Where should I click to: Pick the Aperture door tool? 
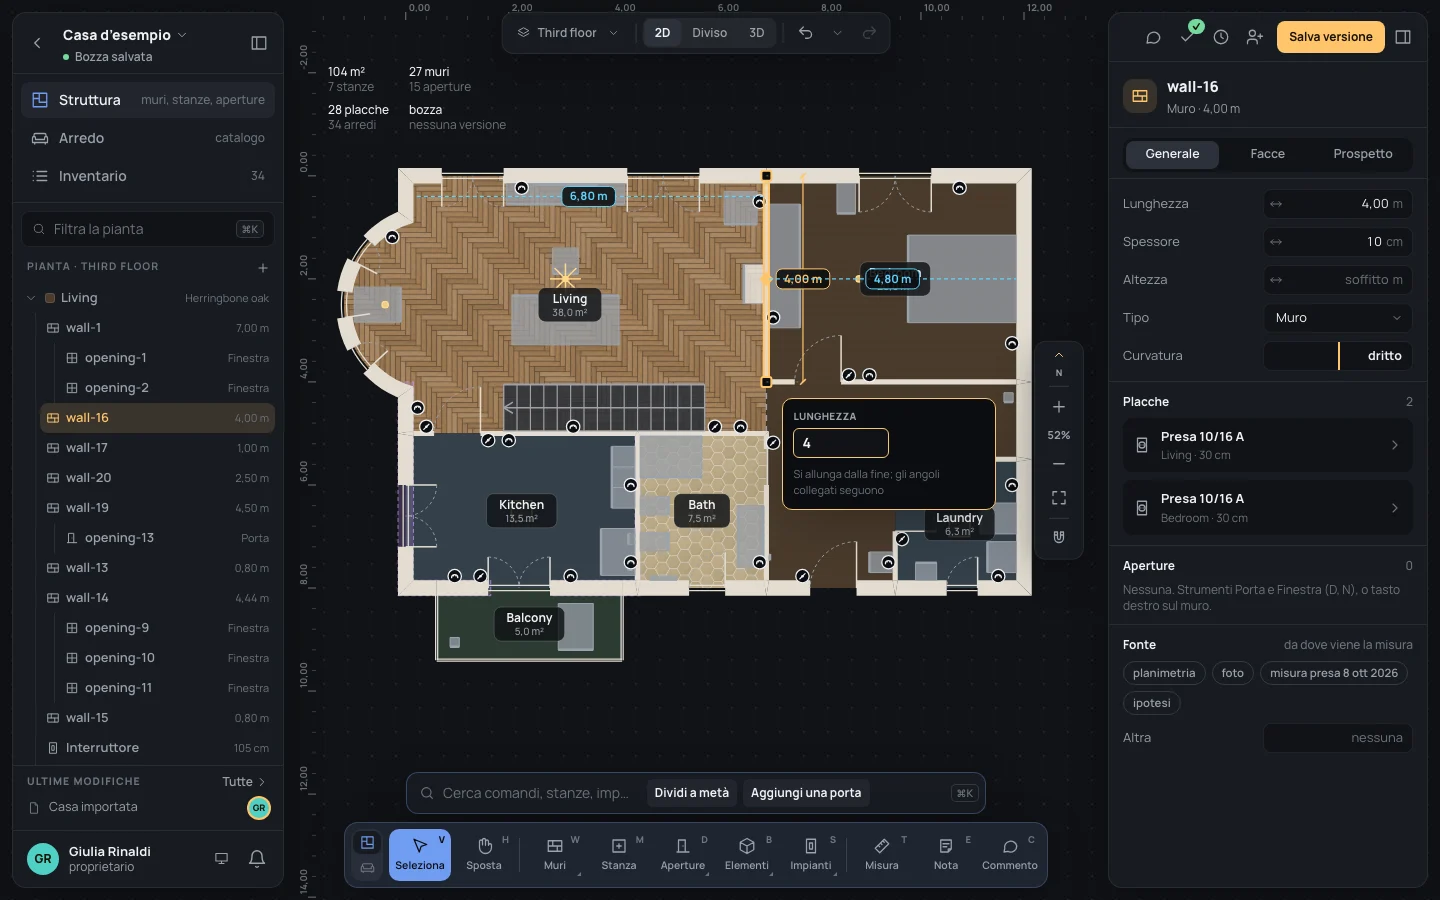(683, 855)
